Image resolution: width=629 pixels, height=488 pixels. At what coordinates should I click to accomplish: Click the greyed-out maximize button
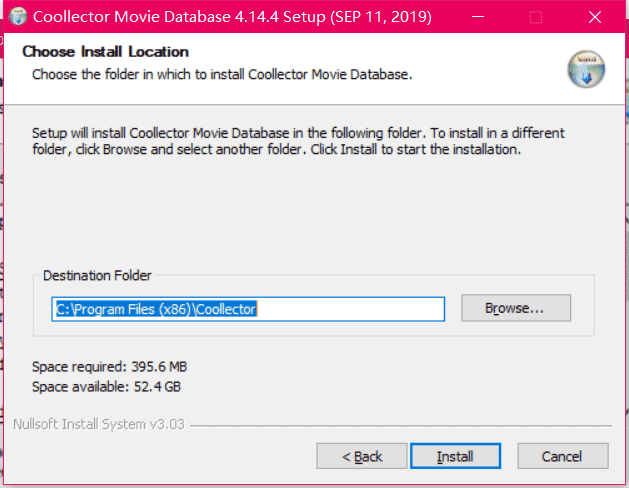coord(536,17)
